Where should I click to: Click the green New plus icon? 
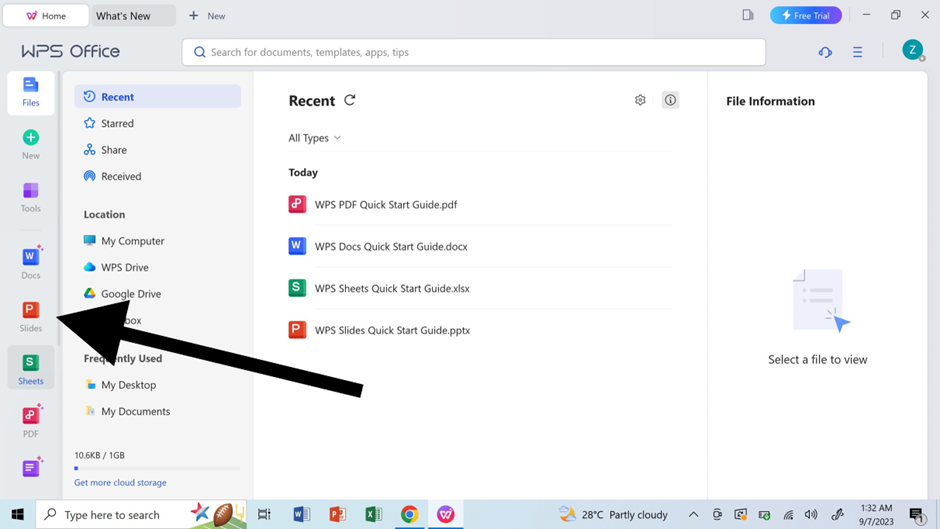click(31, 137)
